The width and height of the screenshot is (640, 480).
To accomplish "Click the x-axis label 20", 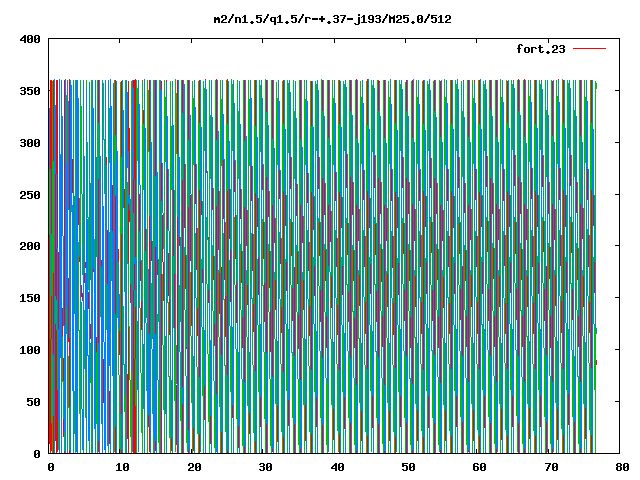I will (194, 467).
